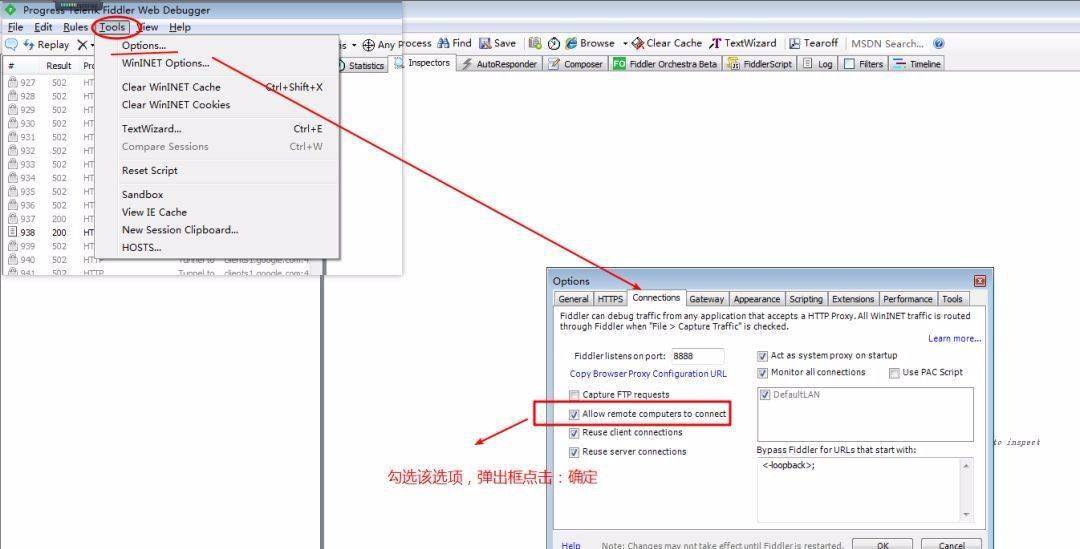Image resolution: width=1080 pixels, height=549 pixels.
Task: Click the Fiddler listens on port field
Action: click(698, 356)
